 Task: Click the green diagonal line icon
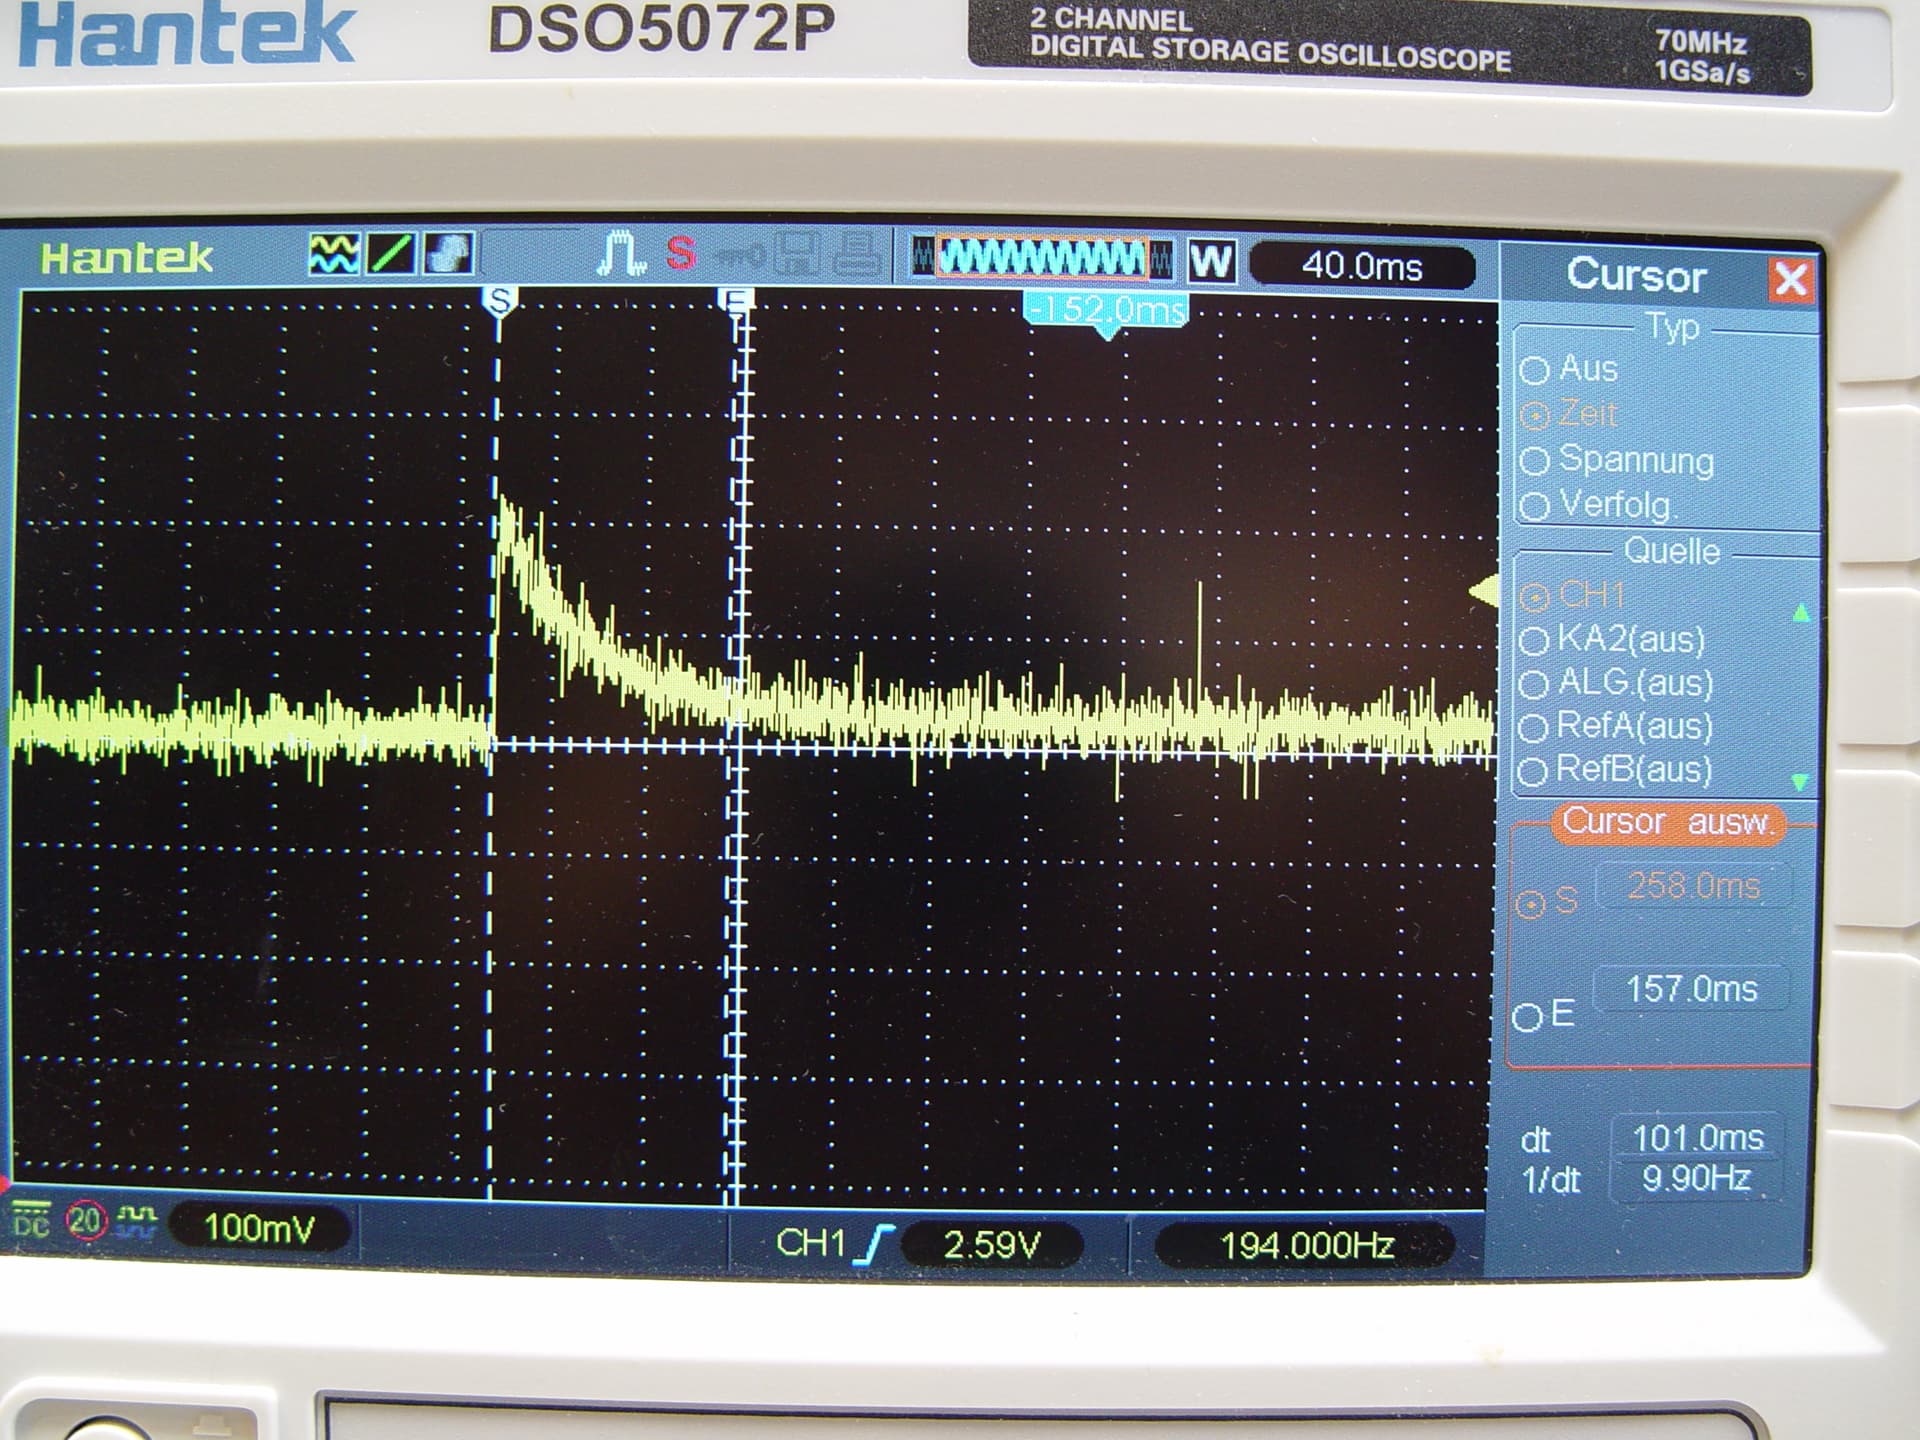click(x=391, y=254)
